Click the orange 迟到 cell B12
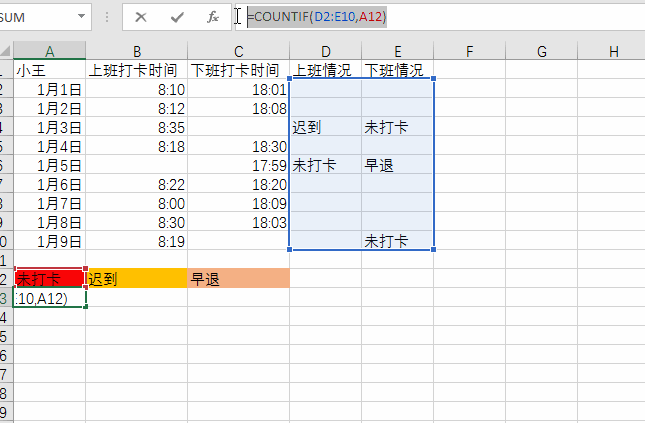 [x=137, y=279]
